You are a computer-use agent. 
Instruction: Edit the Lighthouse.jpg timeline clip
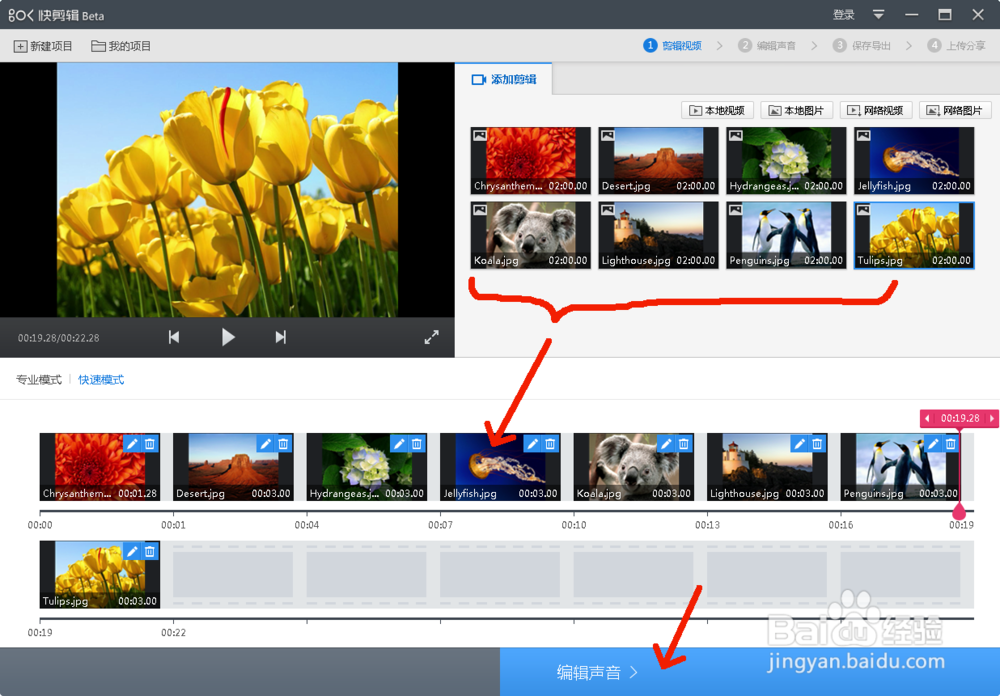click(799, 444)
